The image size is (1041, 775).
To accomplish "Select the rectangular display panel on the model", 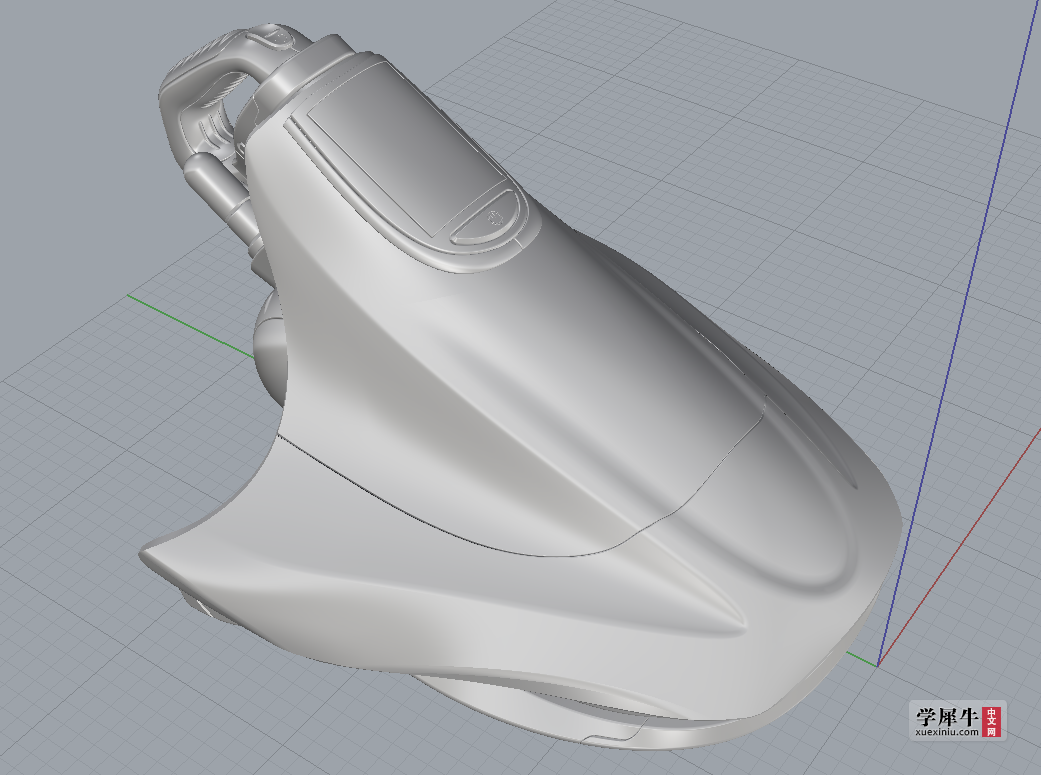I will click(x=406, y=148).
